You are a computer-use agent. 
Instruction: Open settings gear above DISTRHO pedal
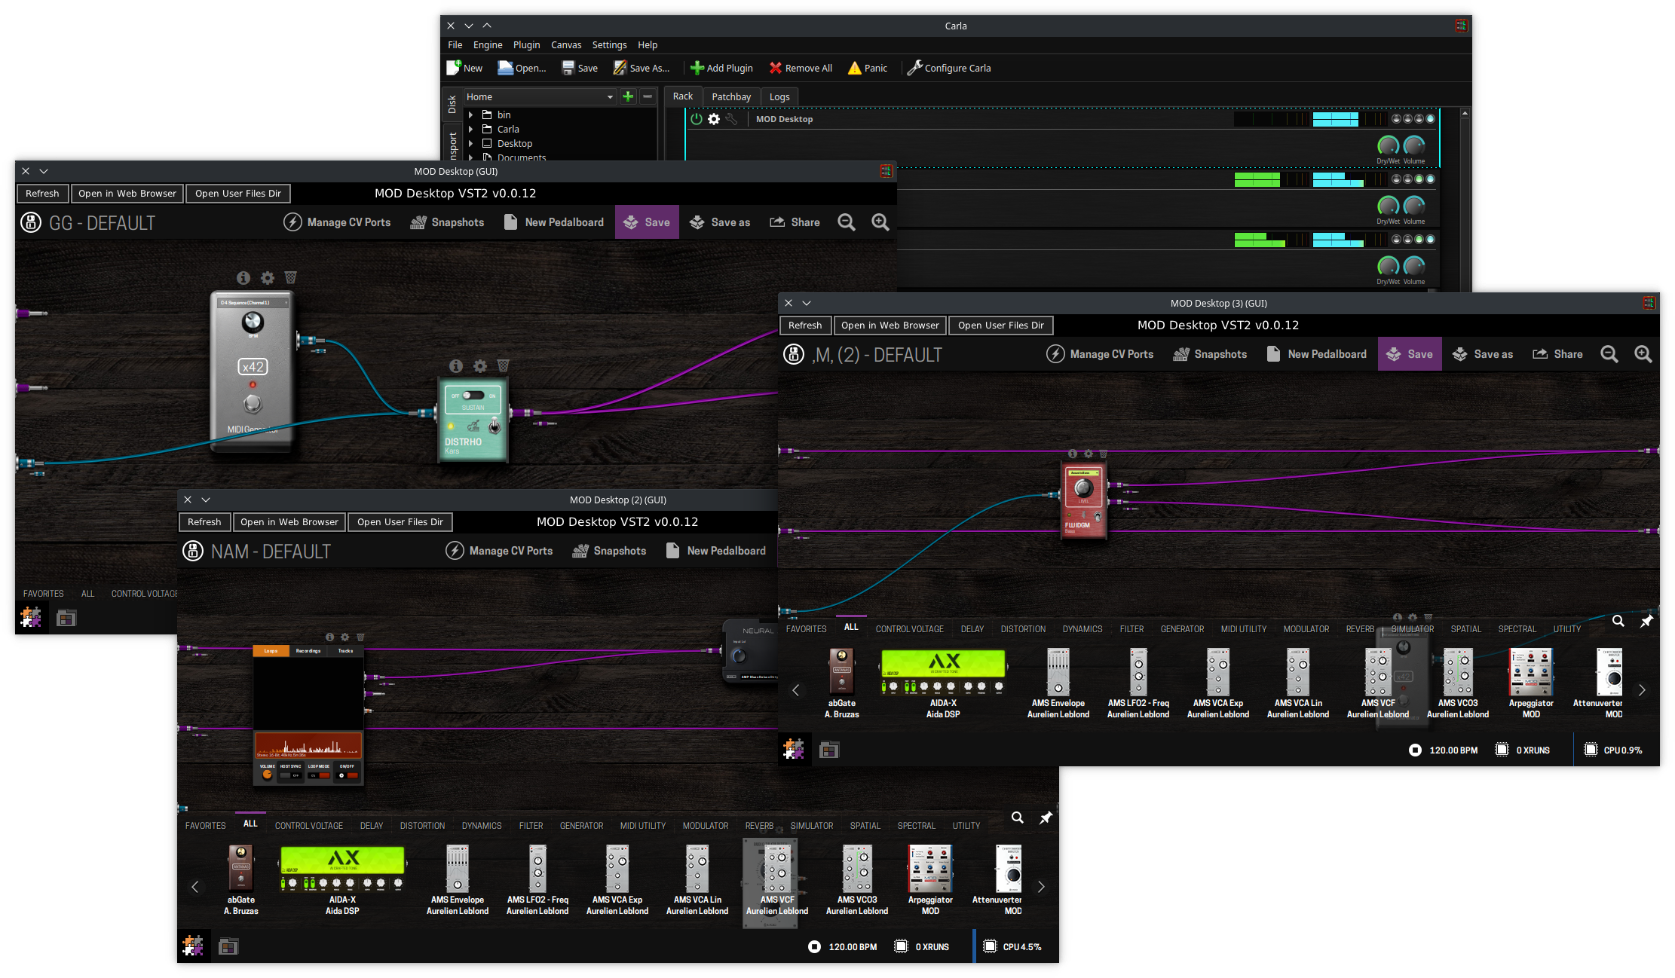pyautogui.click(x=480, y=366)
